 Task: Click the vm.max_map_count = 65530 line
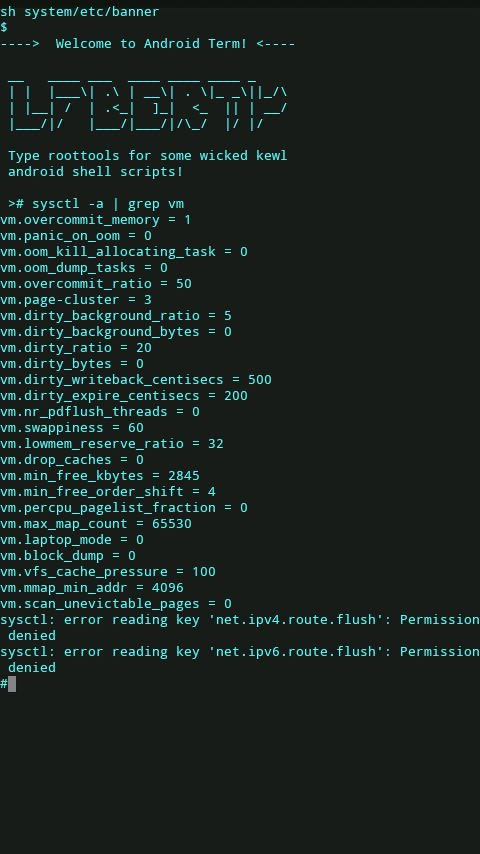96,523
